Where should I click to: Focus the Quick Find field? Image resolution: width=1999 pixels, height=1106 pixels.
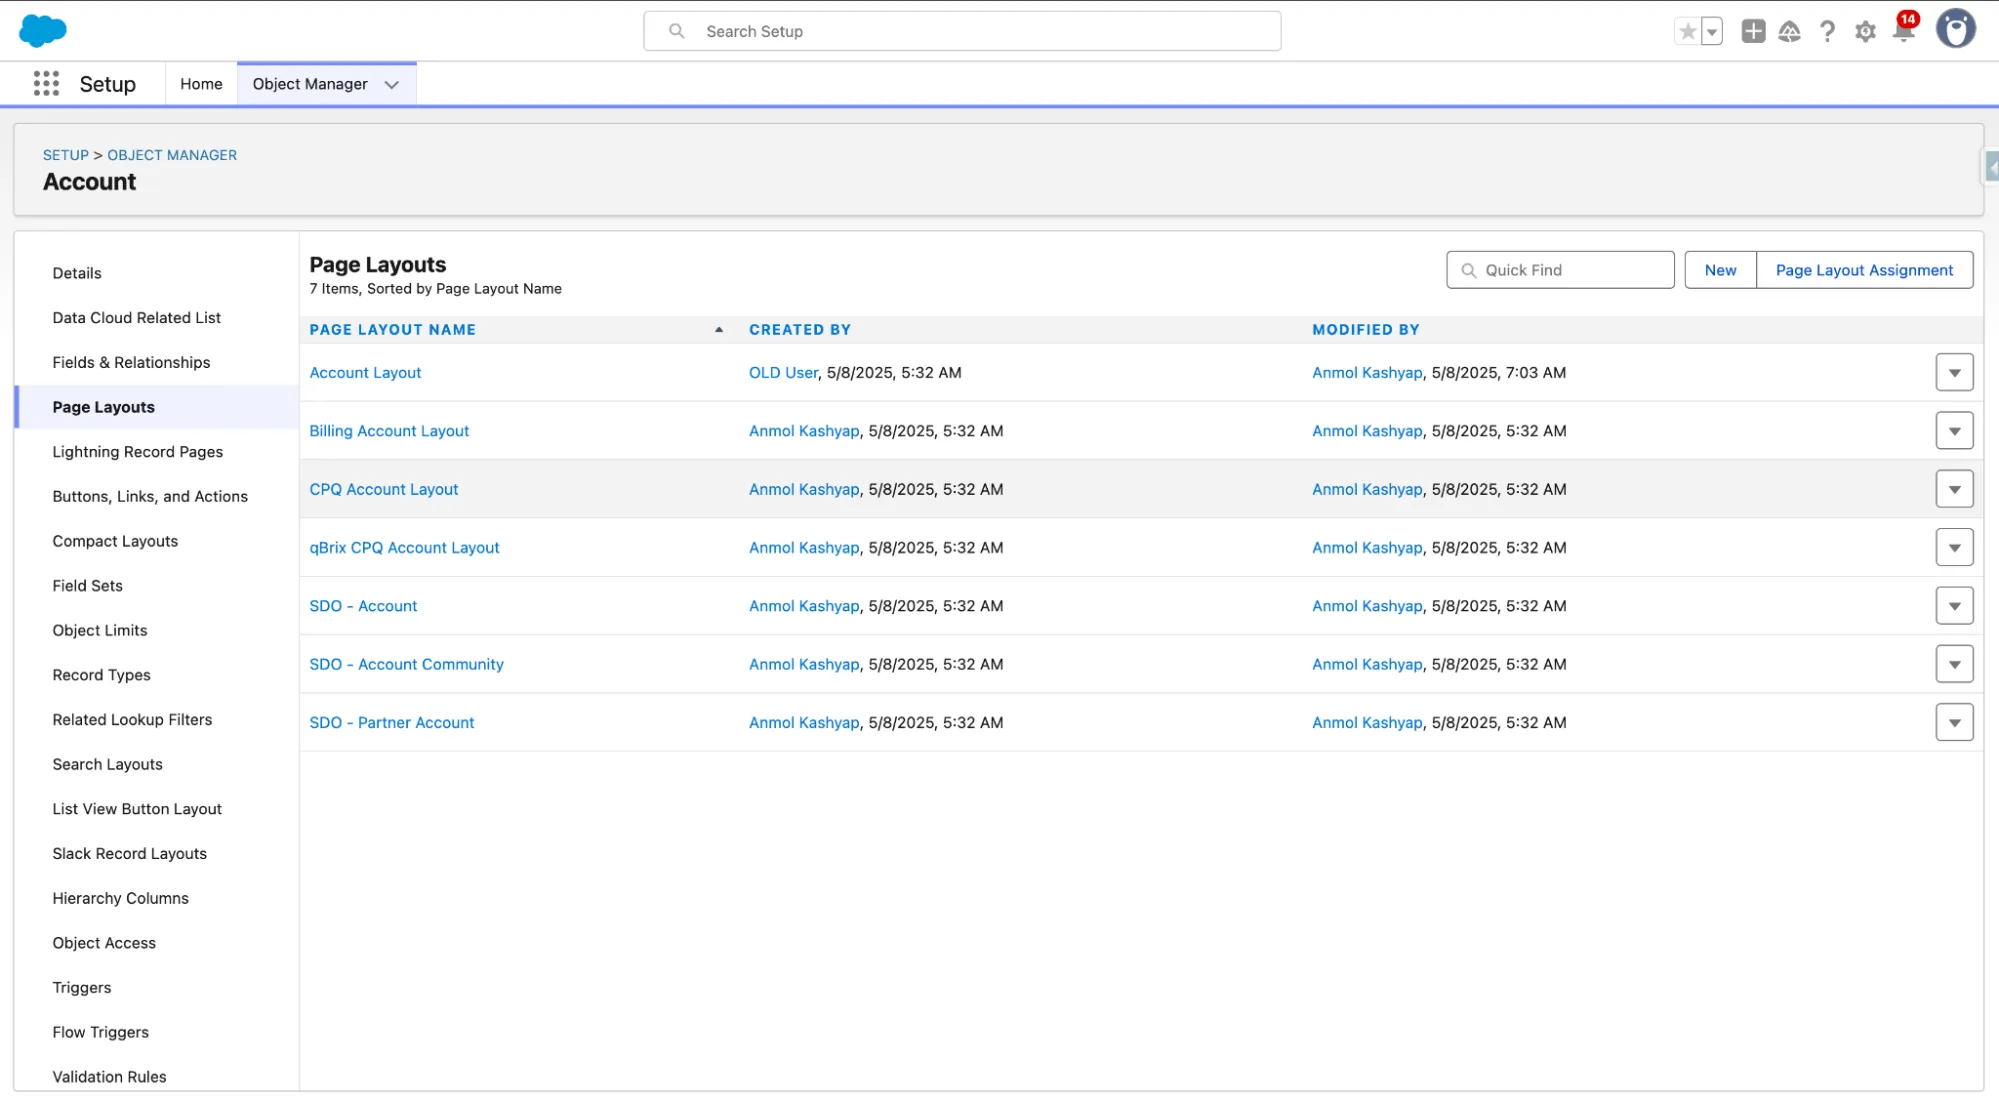point(1570,270)
